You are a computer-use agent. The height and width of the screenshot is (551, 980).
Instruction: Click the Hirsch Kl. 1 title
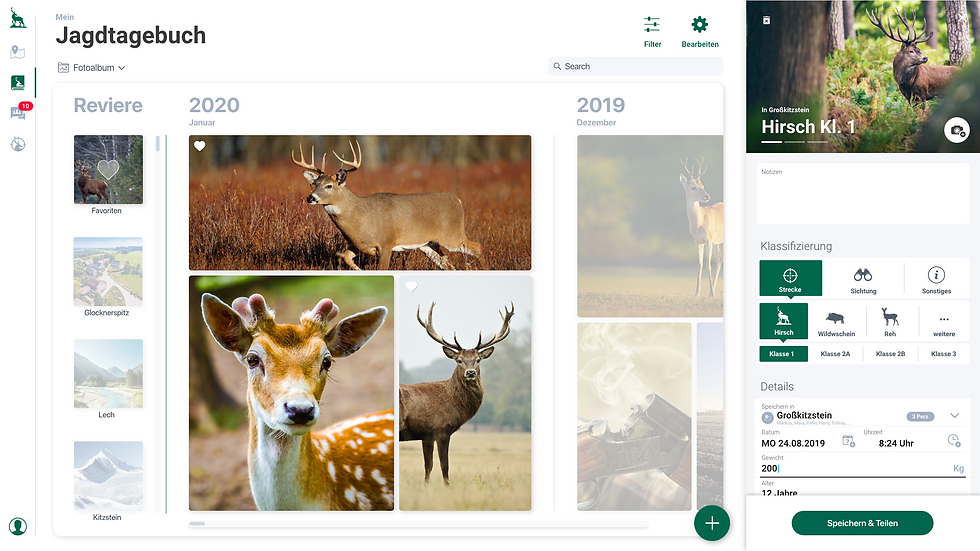click(x=808, y=127)
